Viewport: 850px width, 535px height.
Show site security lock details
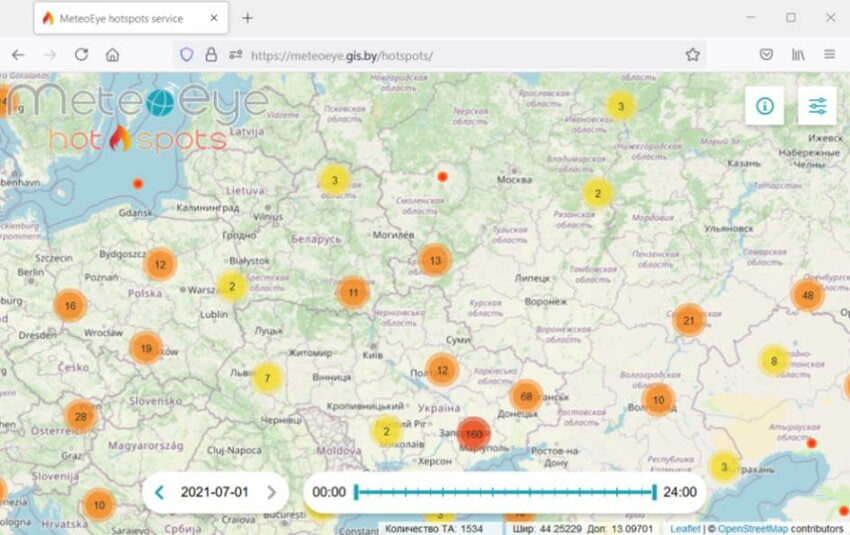211,55
